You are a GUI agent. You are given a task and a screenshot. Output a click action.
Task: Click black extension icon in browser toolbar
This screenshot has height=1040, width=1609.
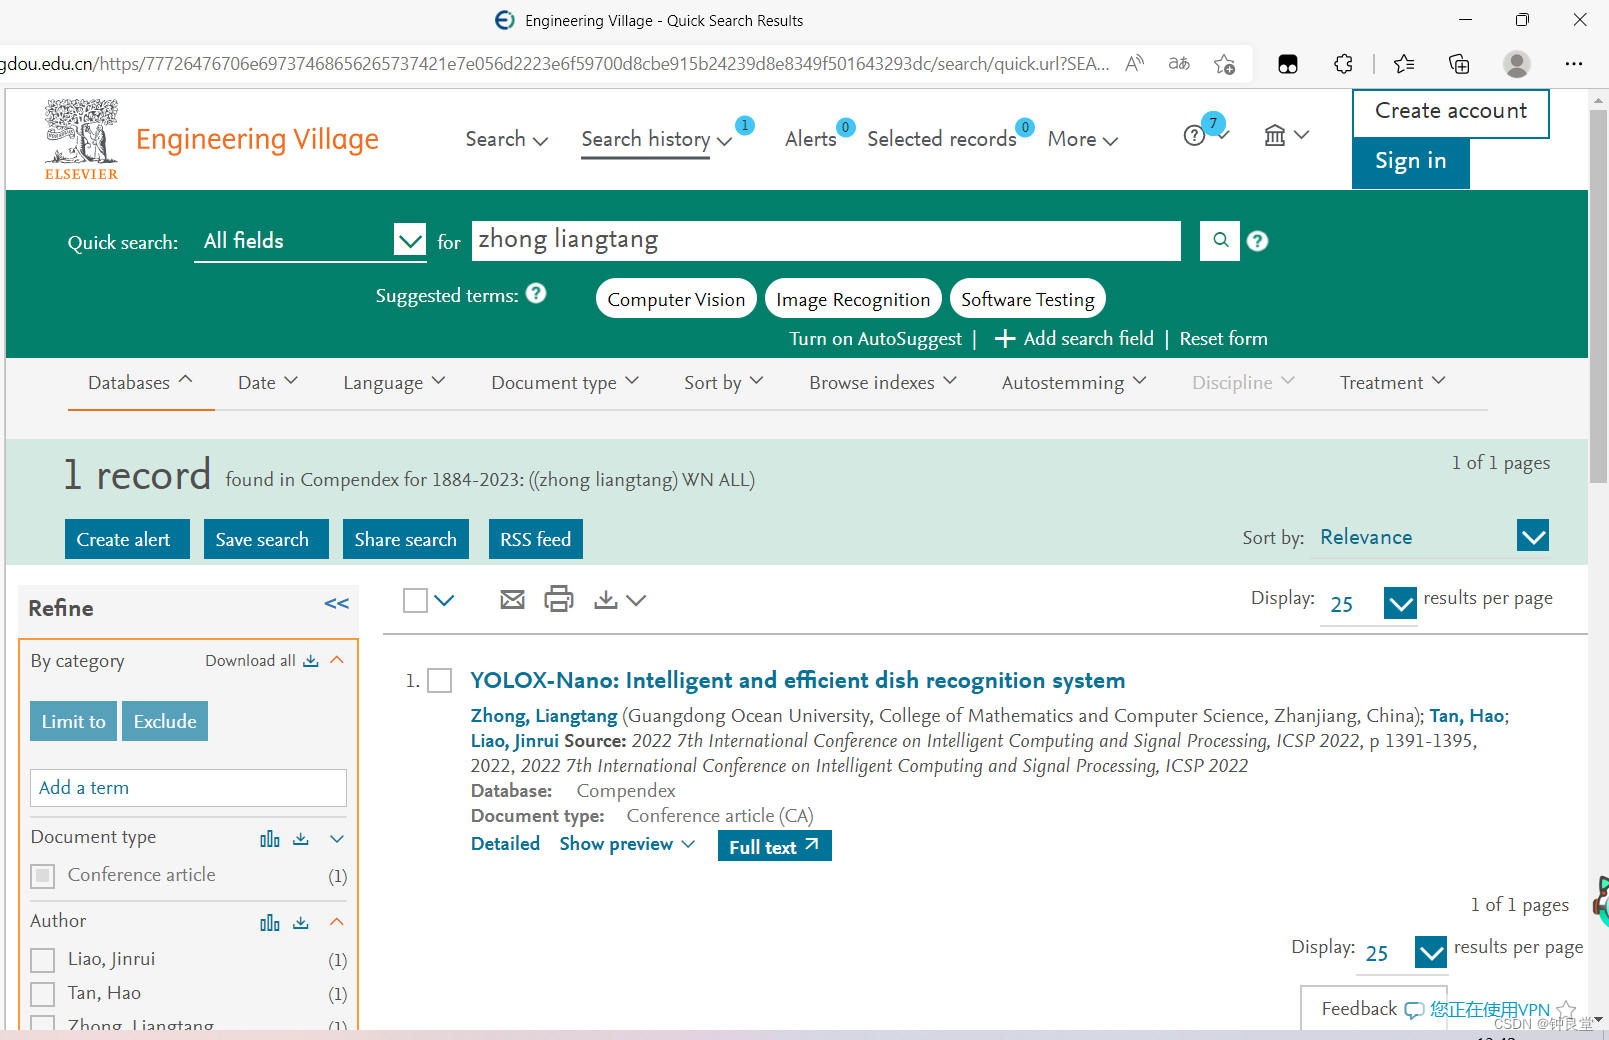(x=1288, y=64)
